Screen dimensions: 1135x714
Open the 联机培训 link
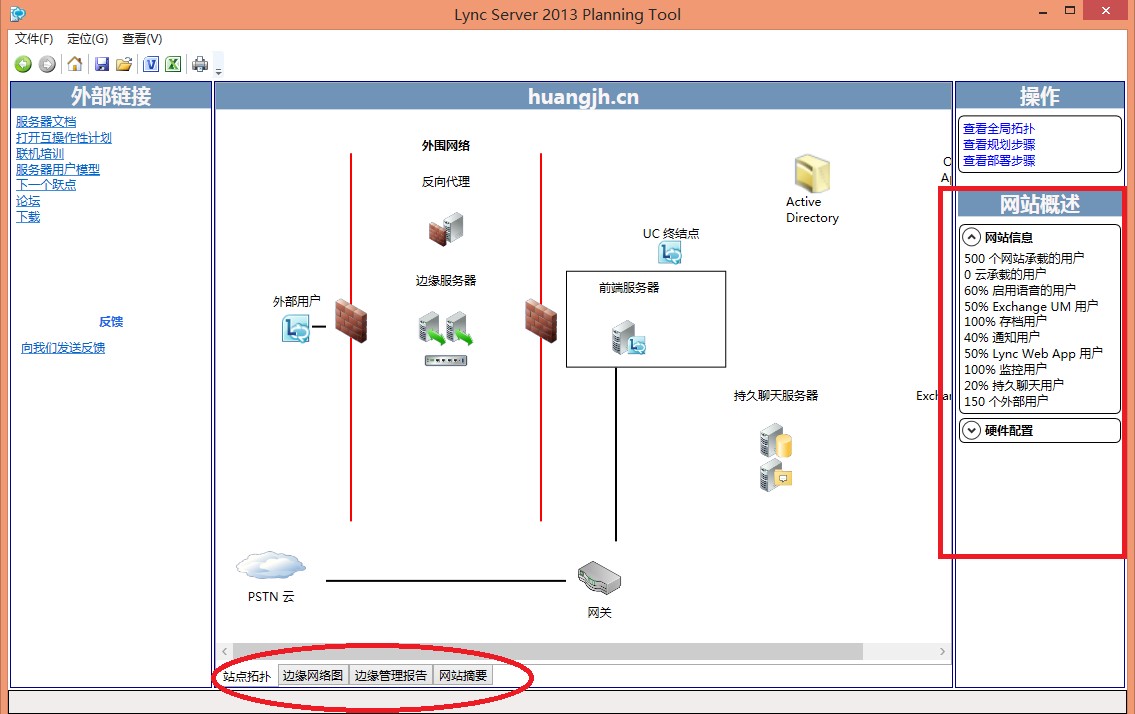tap(40, 154)
